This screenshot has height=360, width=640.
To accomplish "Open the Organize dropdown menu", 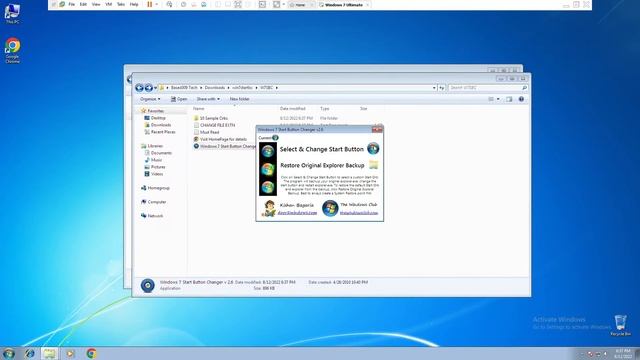I will (x=150, y=99).
